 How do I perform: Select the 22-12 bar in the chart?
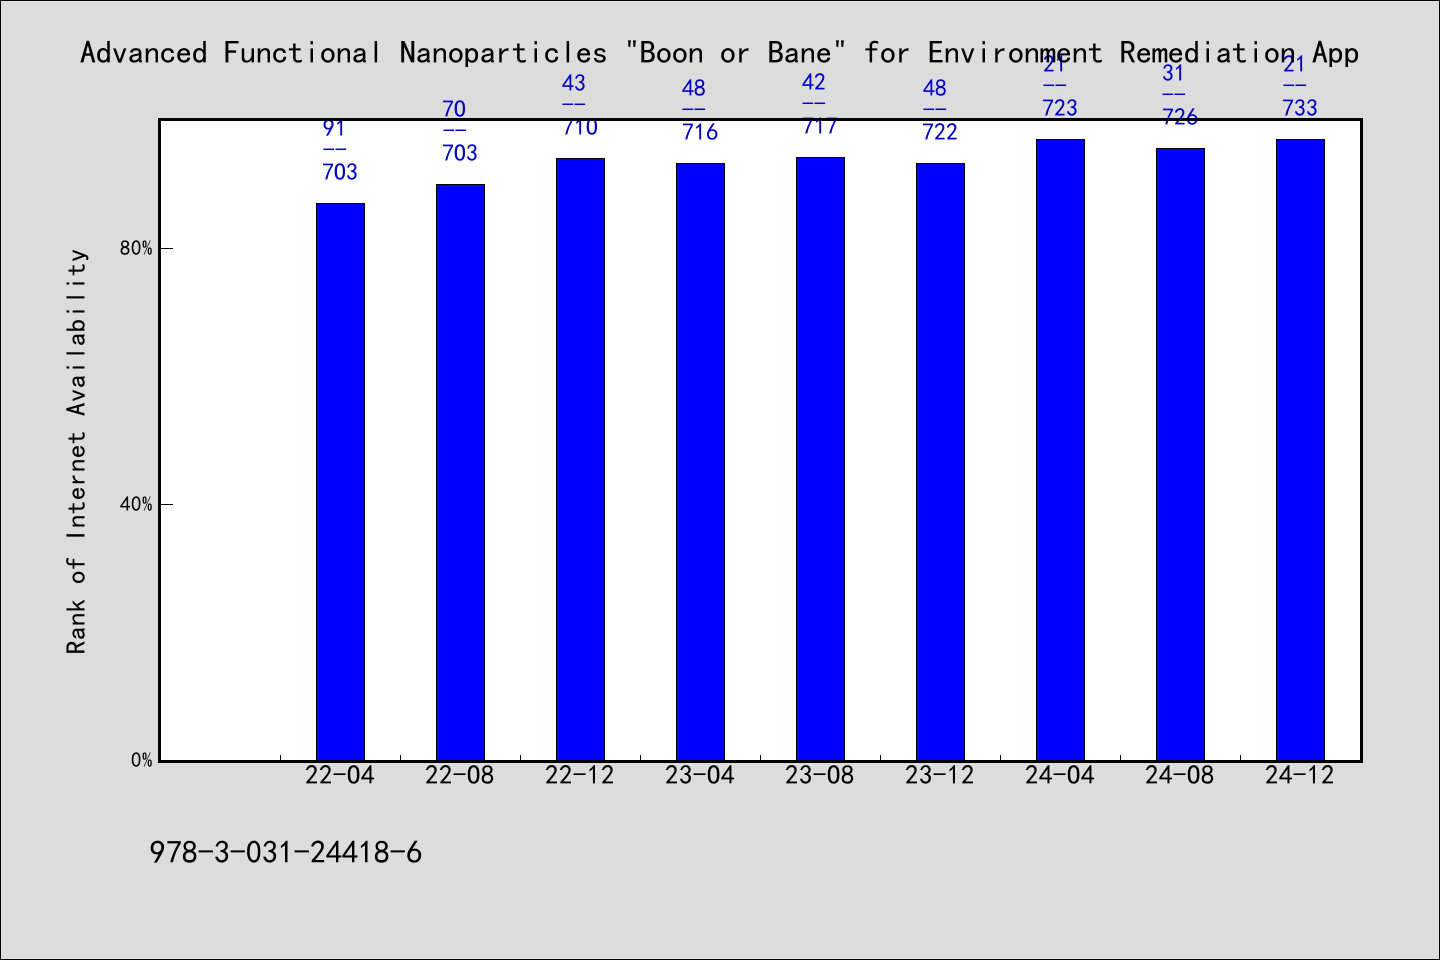[x=580, y=459]
